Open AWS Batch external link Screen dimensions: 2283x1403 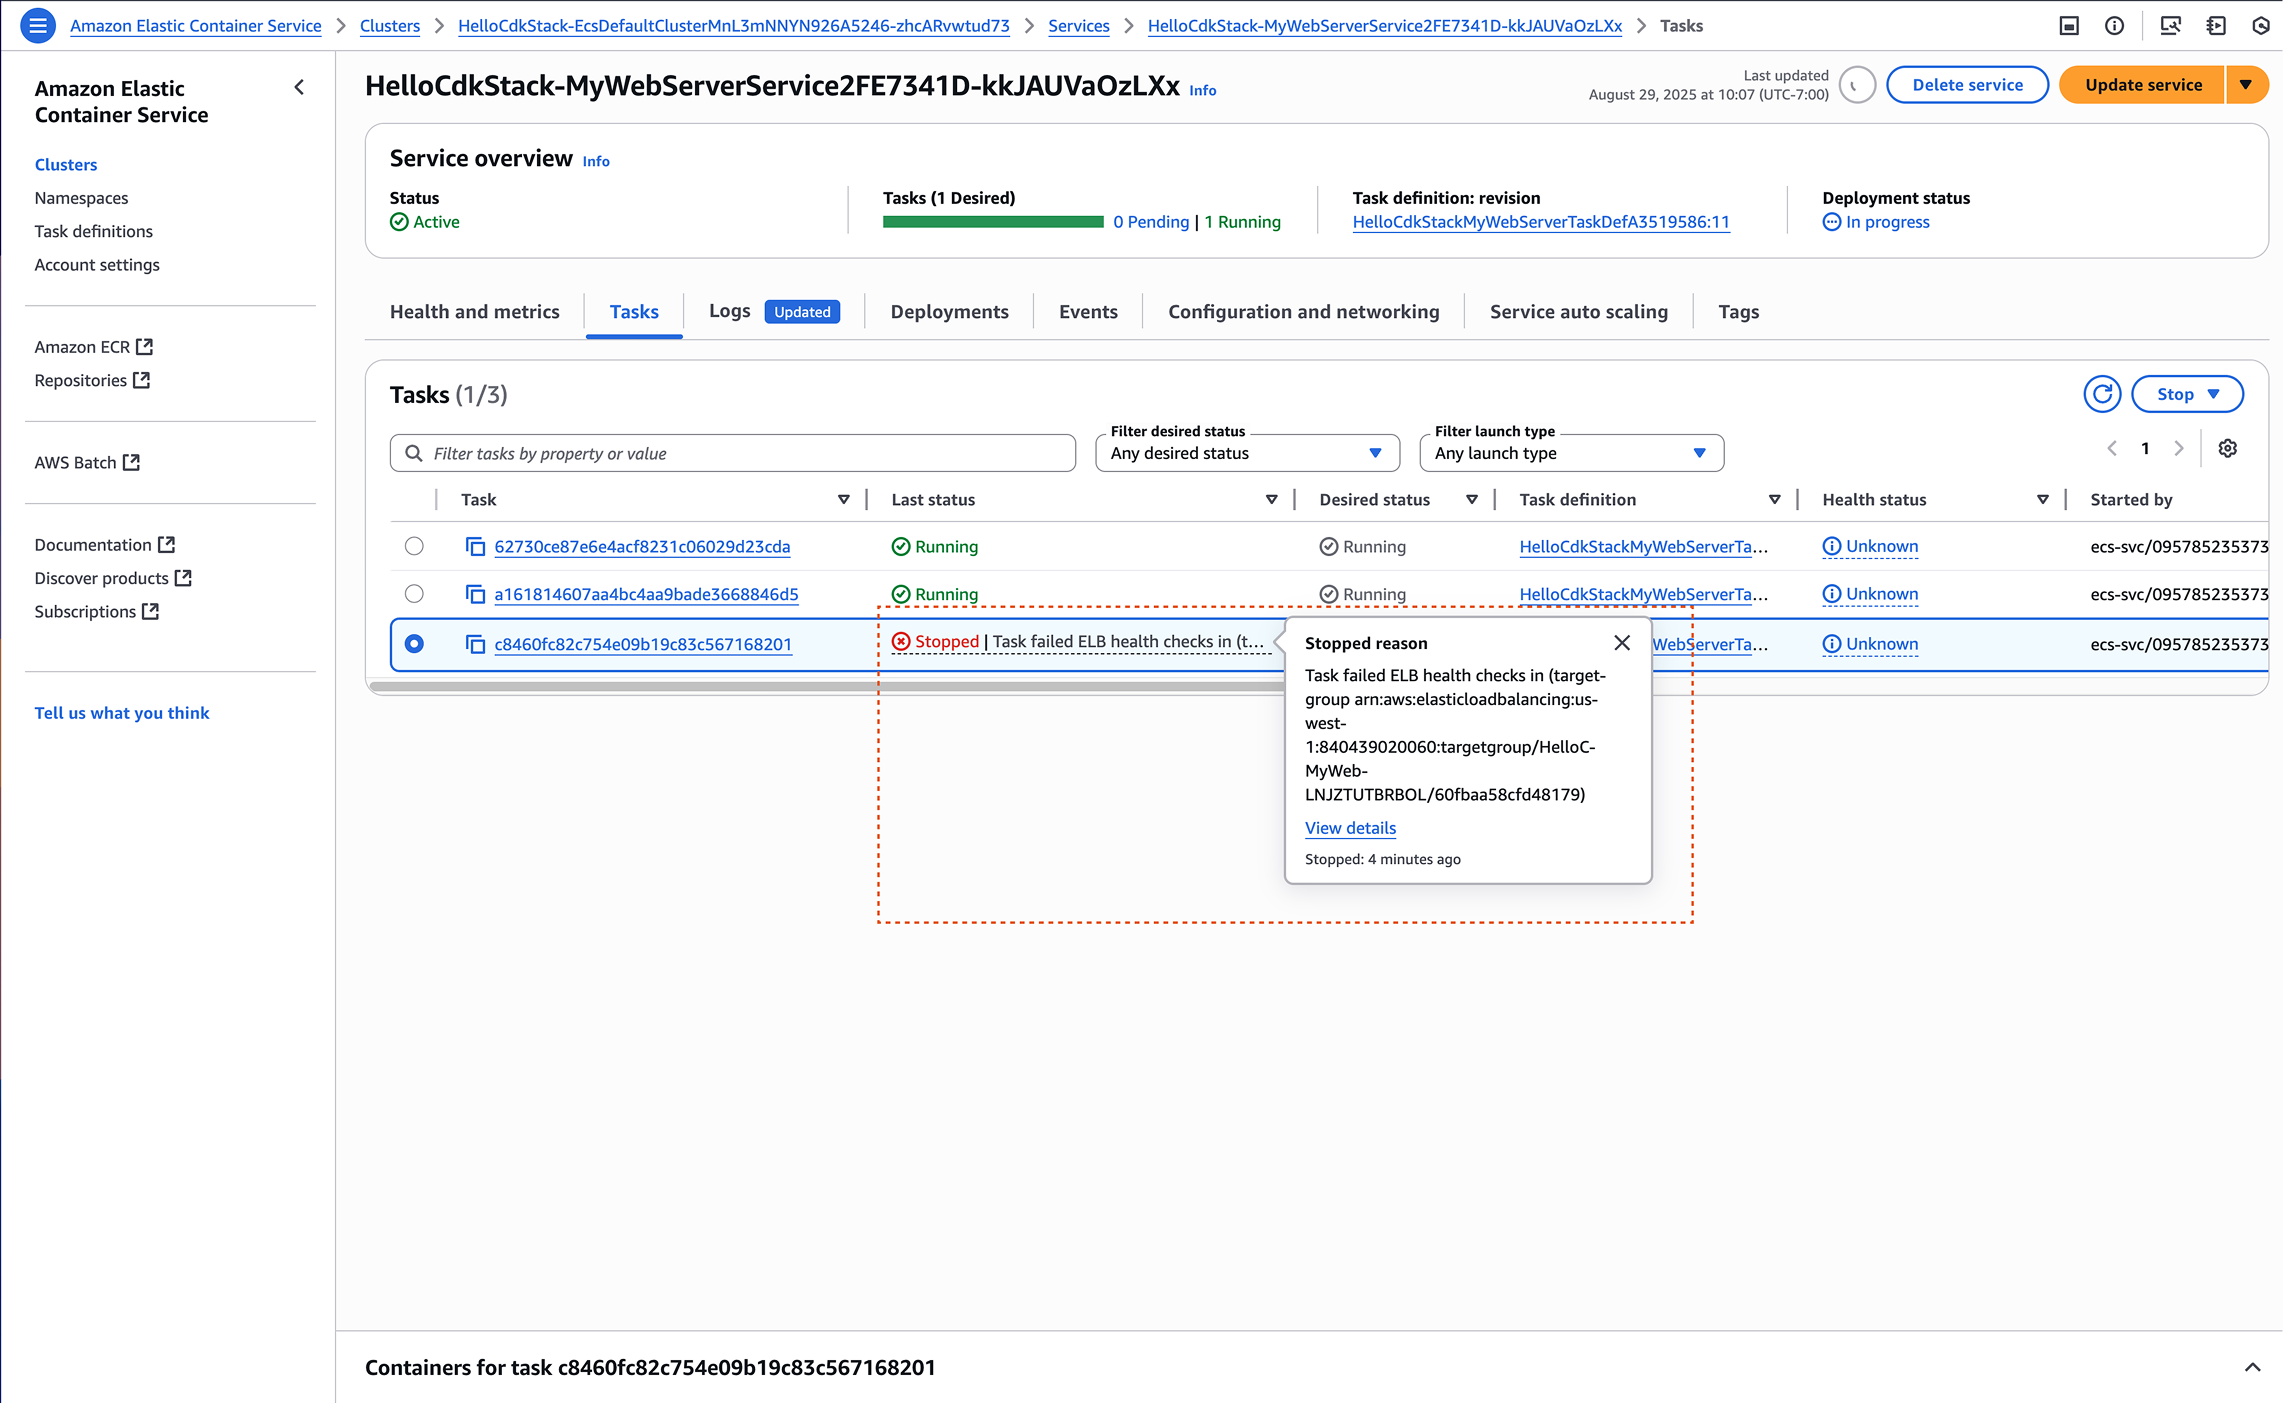pyautogui.click(x=87, y=463)
